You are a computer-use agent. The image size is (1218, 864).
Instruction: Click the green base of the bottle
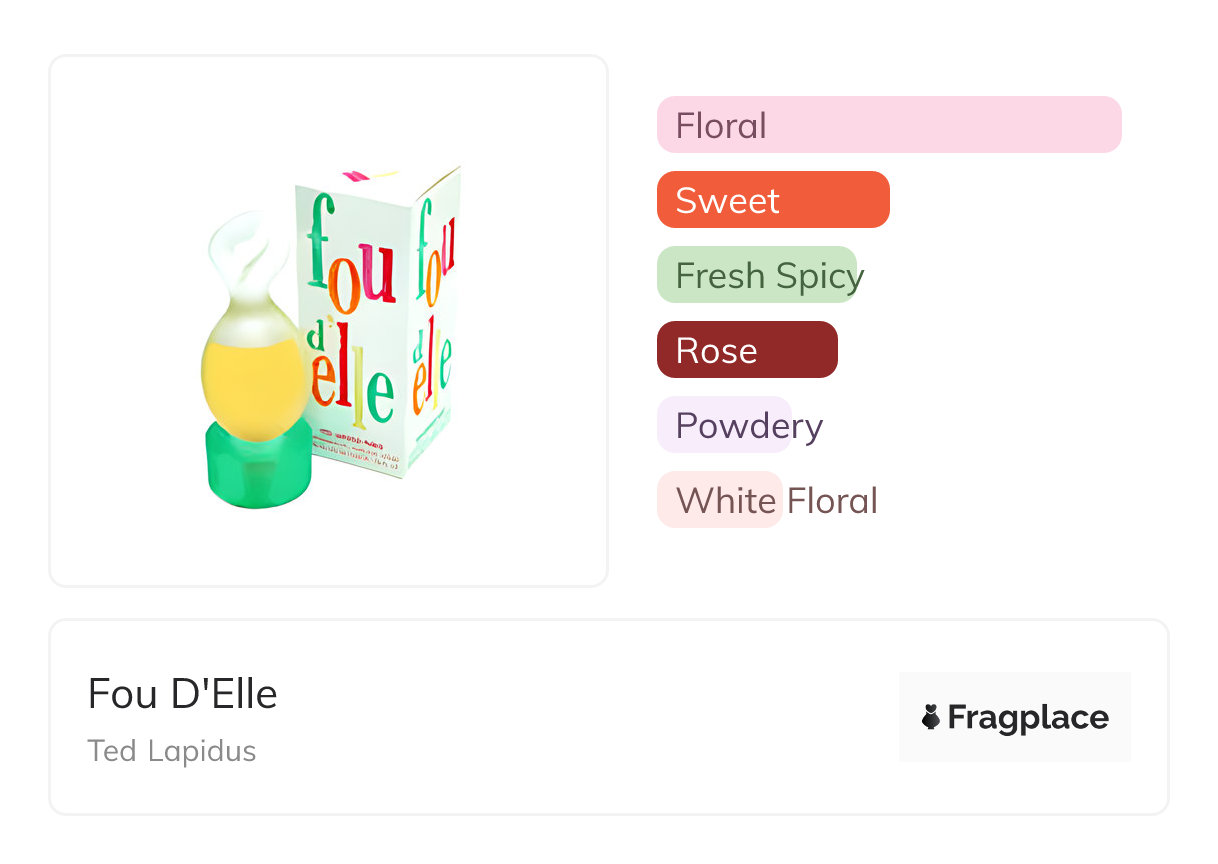(259, 463)
